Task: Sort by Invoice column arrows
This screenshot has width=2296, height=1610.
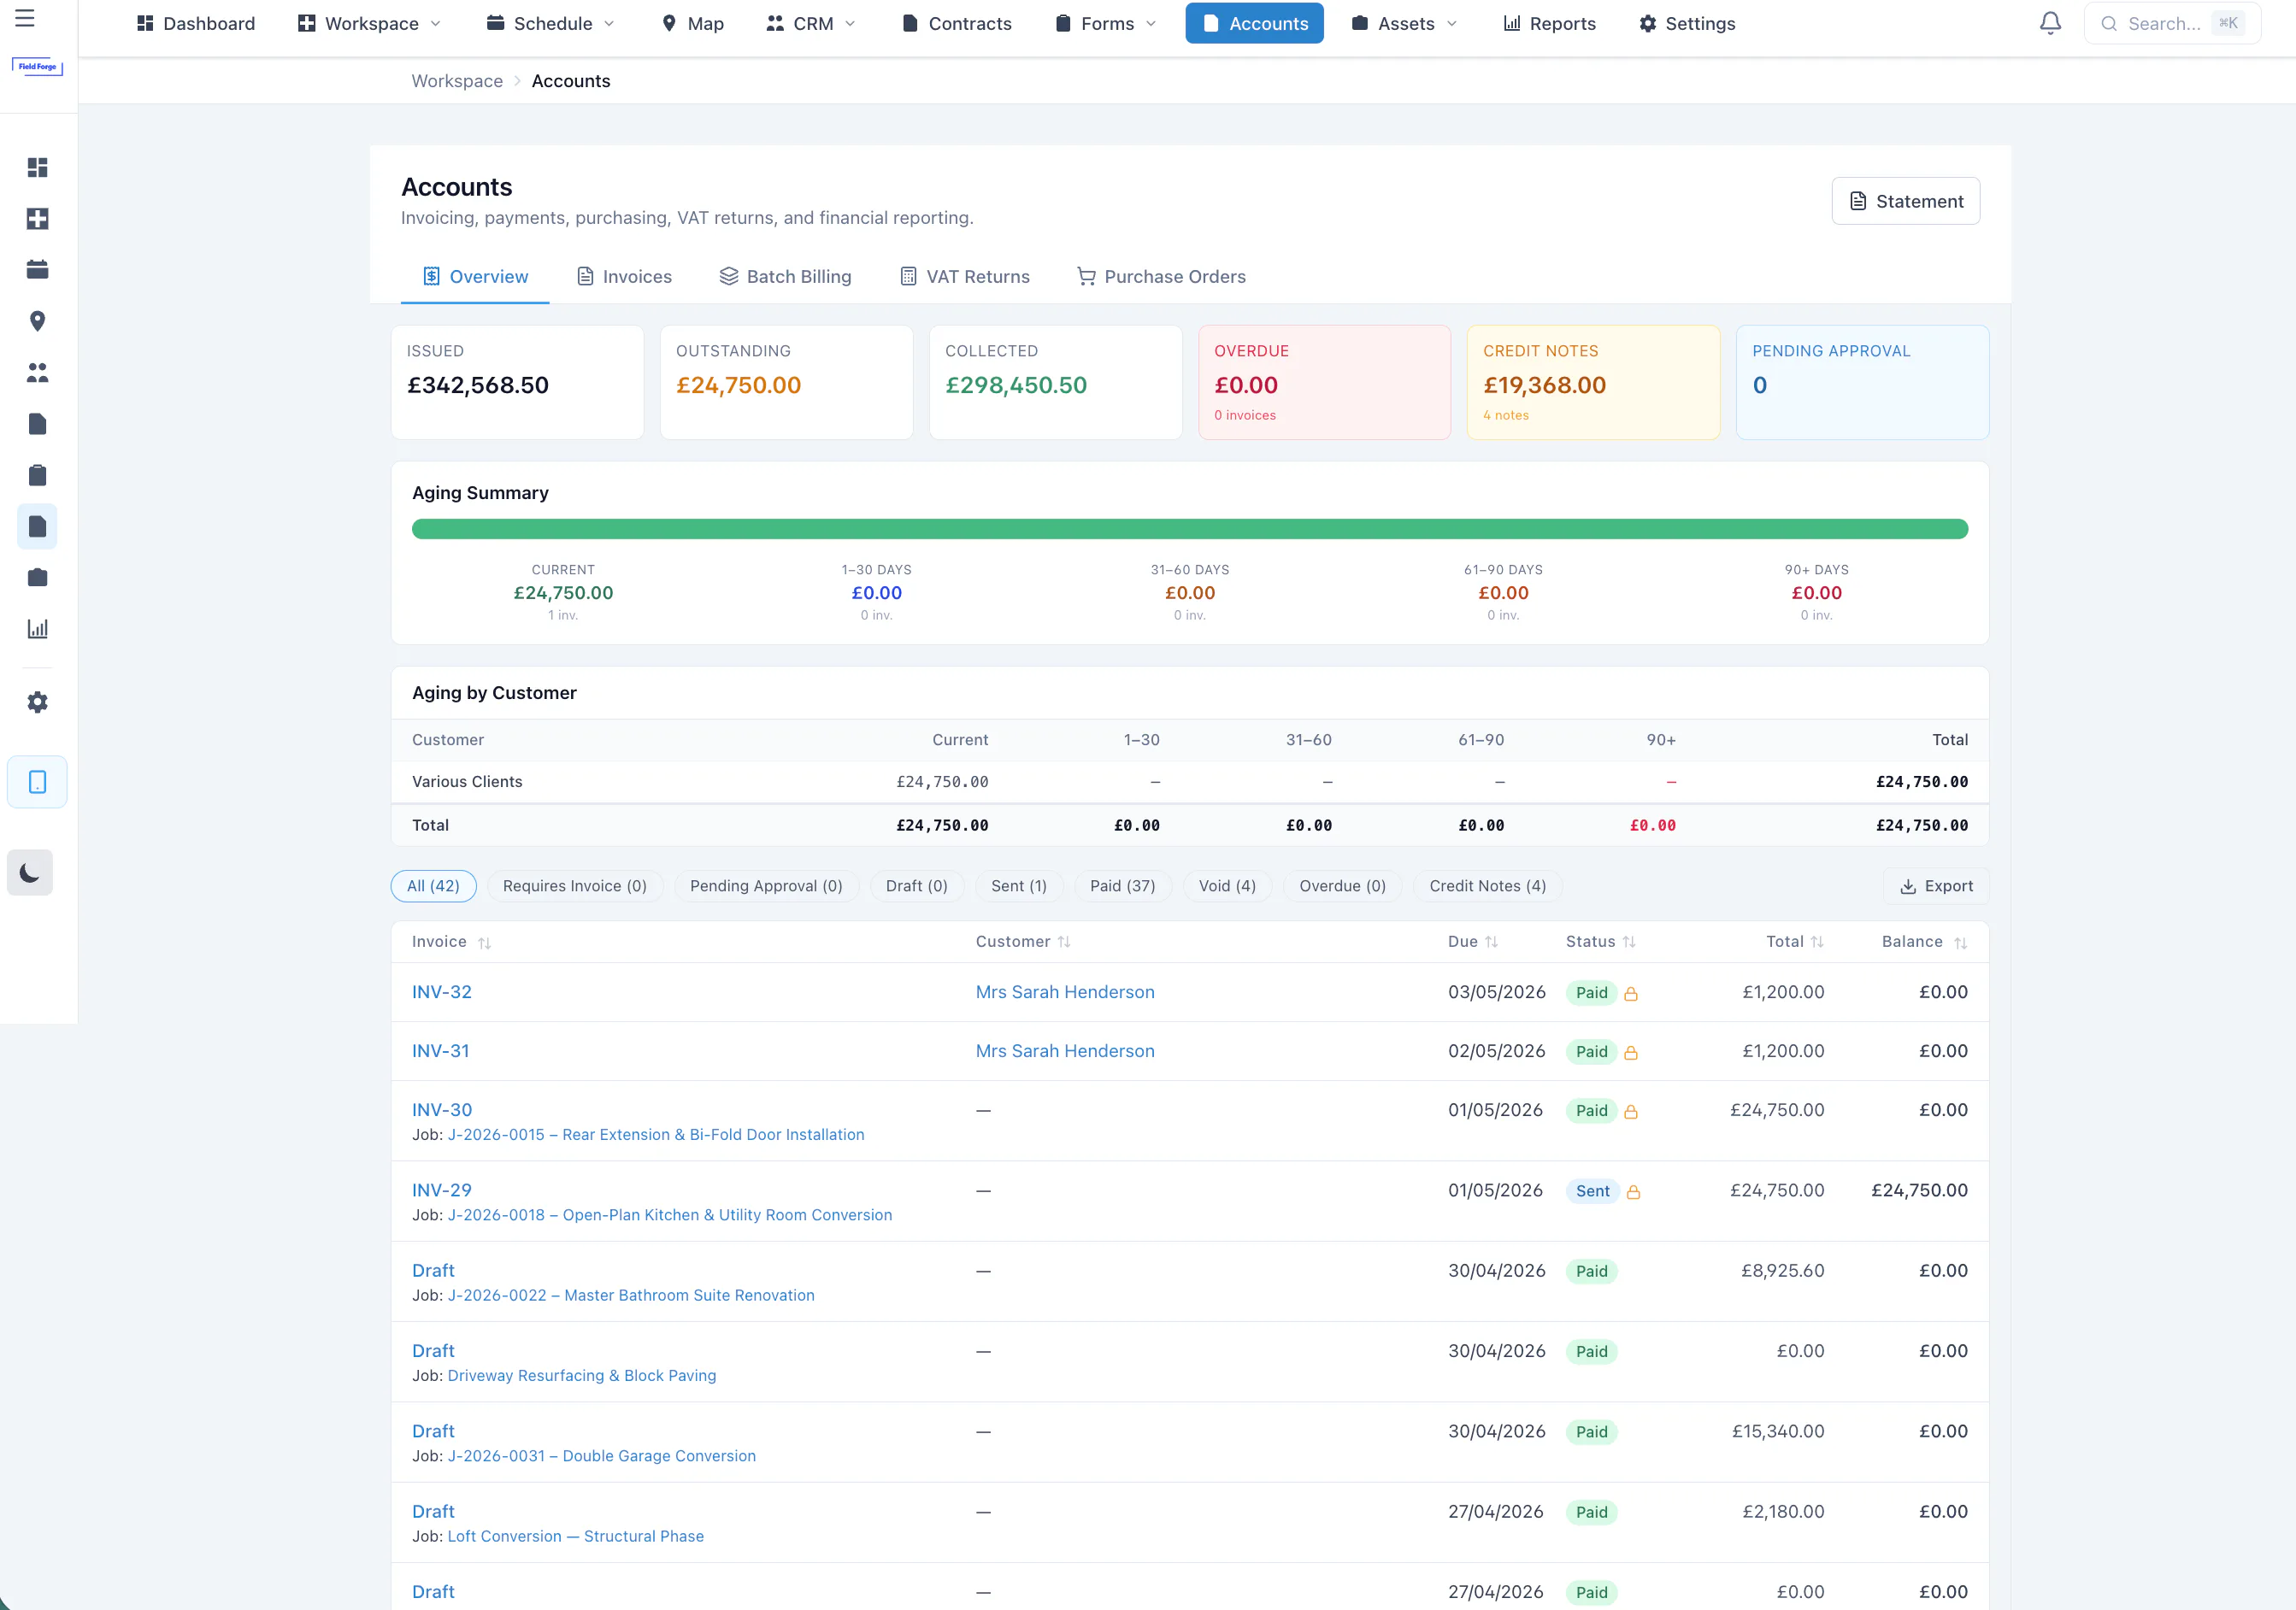Action: click(x=484, y=943)
